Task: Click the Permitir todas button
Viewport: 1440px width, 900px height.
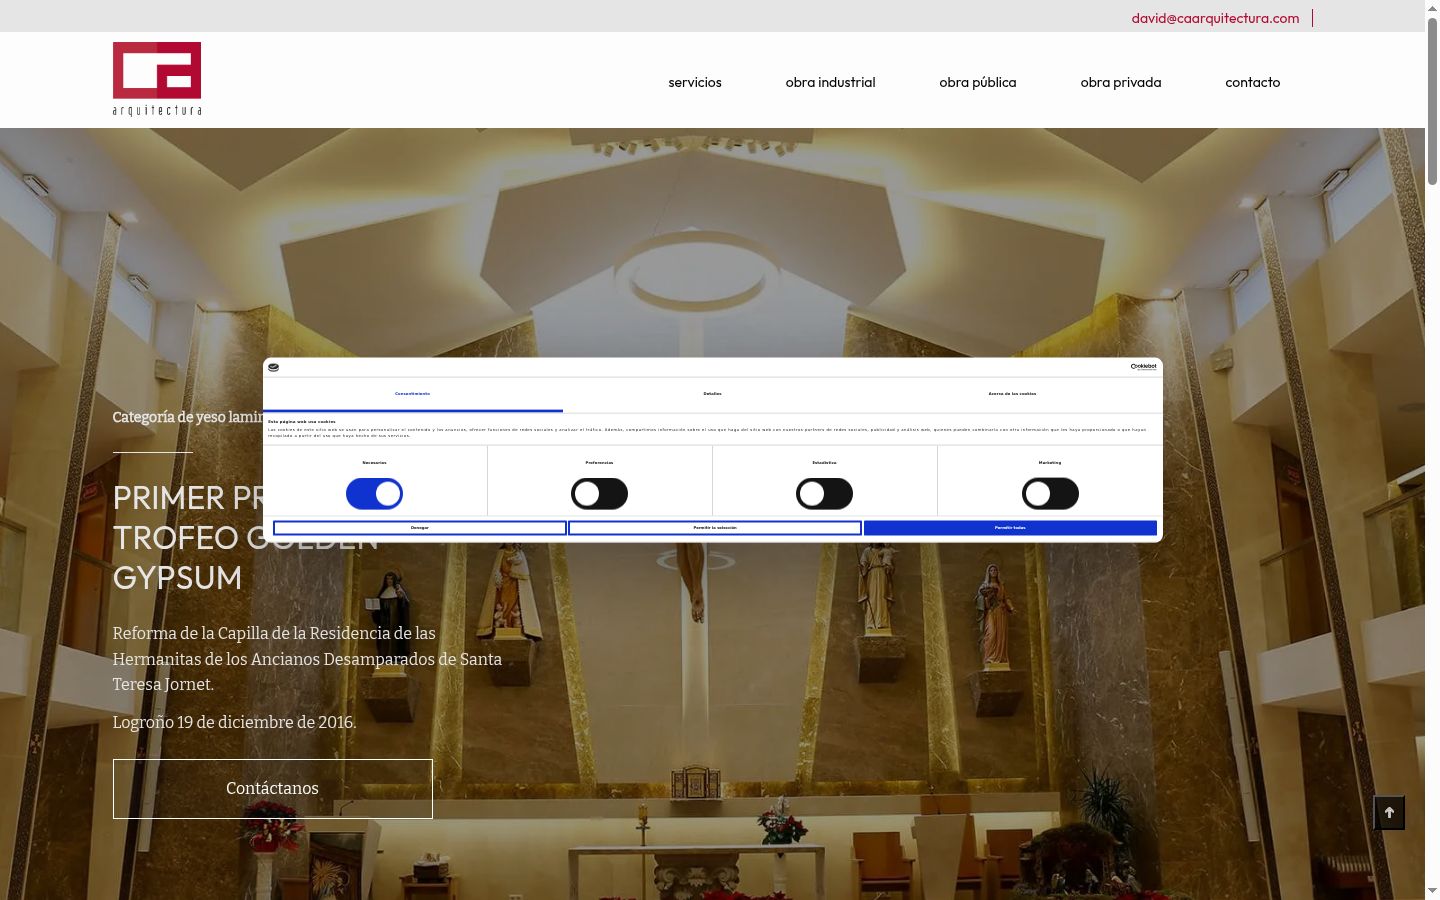Action: (1010, 527)
